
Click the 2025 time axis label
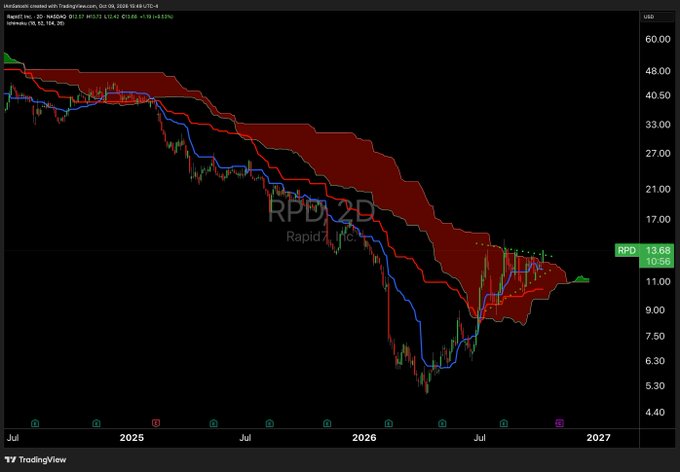(x=131, y=438)
